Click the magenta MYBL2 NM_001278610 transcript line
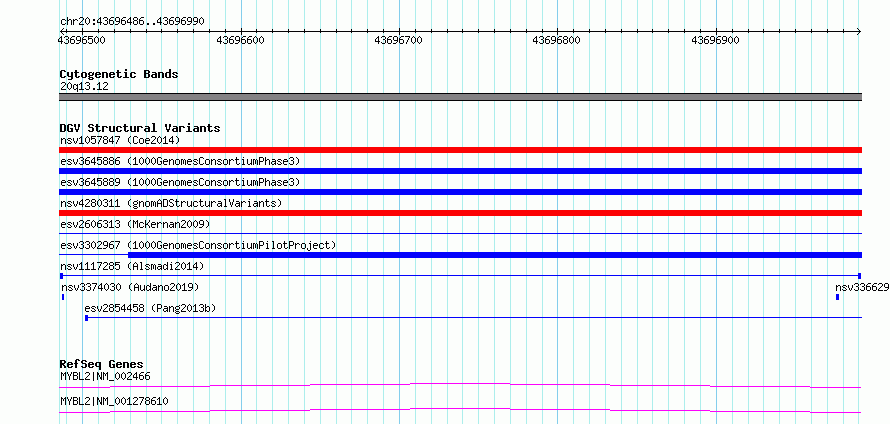The width and height of the screenshot is (890, 424). tap(460, 411)
